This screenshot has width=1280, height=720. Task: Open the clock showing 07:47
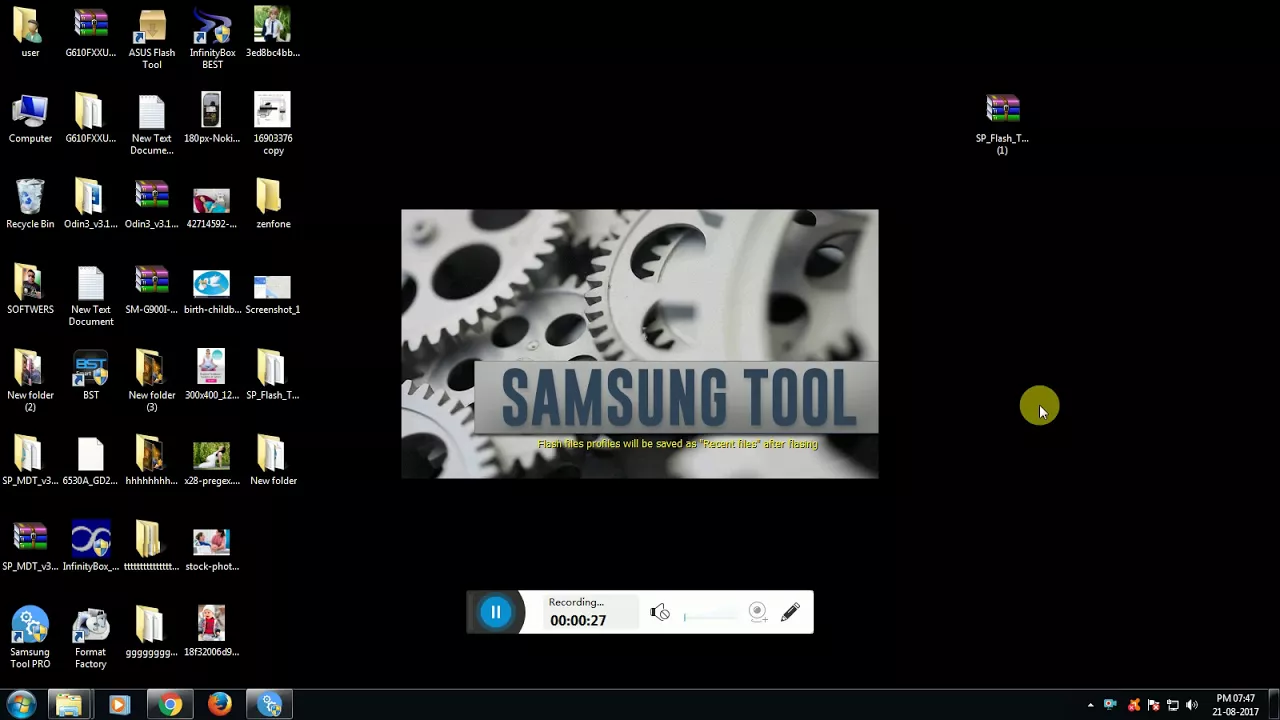(1235, 705)
